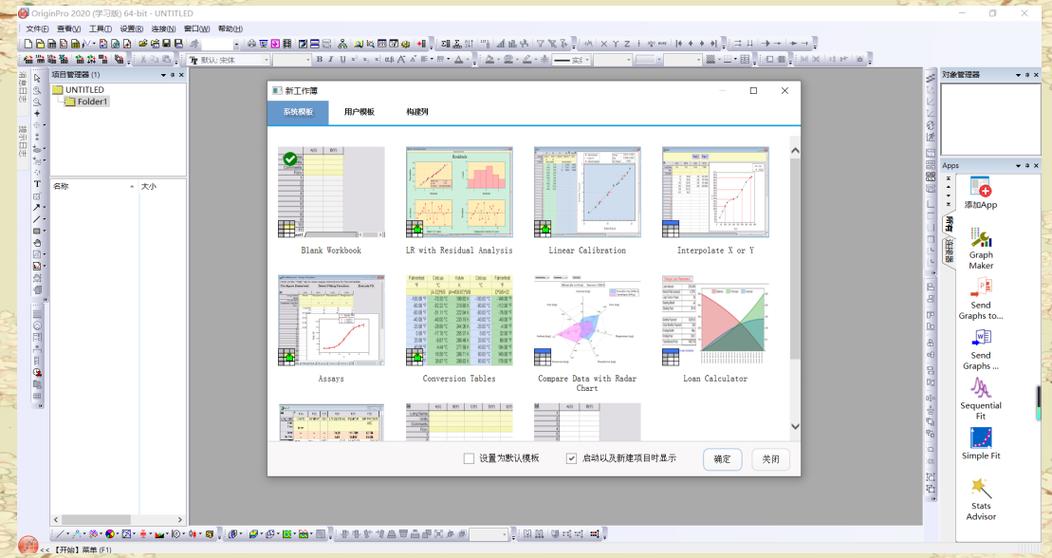The width and height of the screenshot is (1052, 558).
Task: Select the Zoom in magnifier tool
Action: point(38,90)
